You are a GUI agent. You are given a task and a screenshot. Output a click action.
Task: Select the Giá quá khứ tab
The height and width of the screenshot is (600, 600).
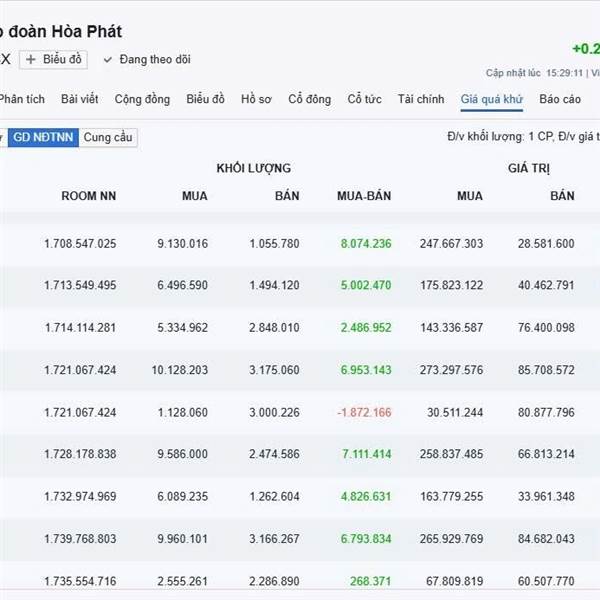(x=492, y=99)
